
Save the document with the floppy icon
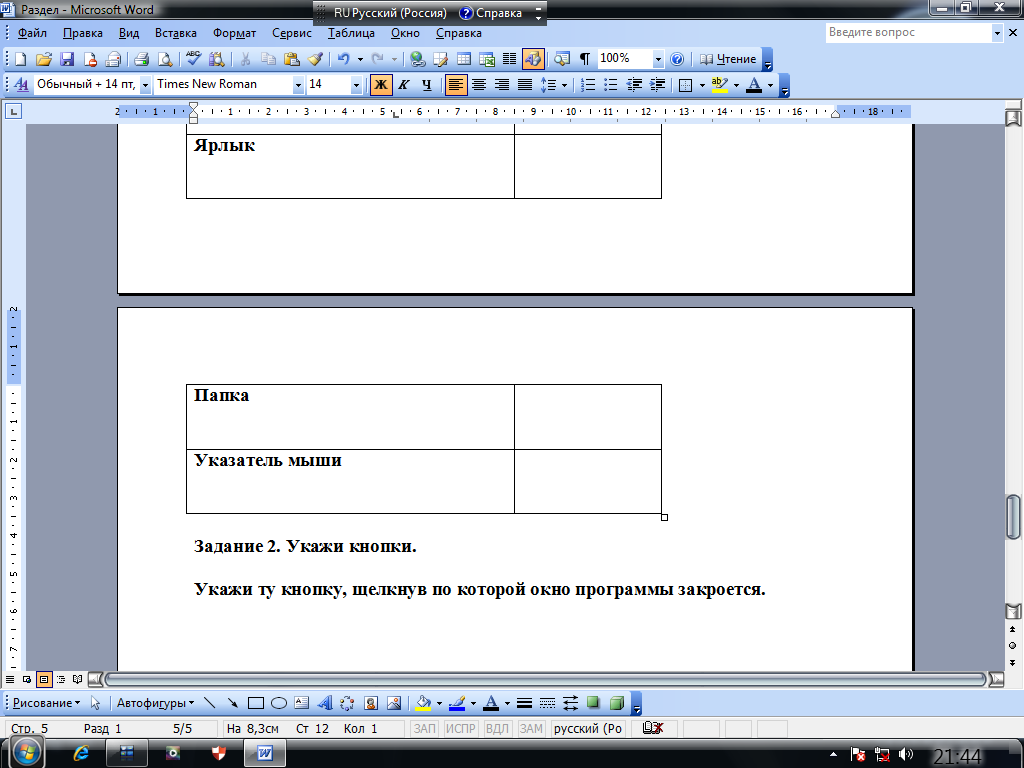coord(67,59)
